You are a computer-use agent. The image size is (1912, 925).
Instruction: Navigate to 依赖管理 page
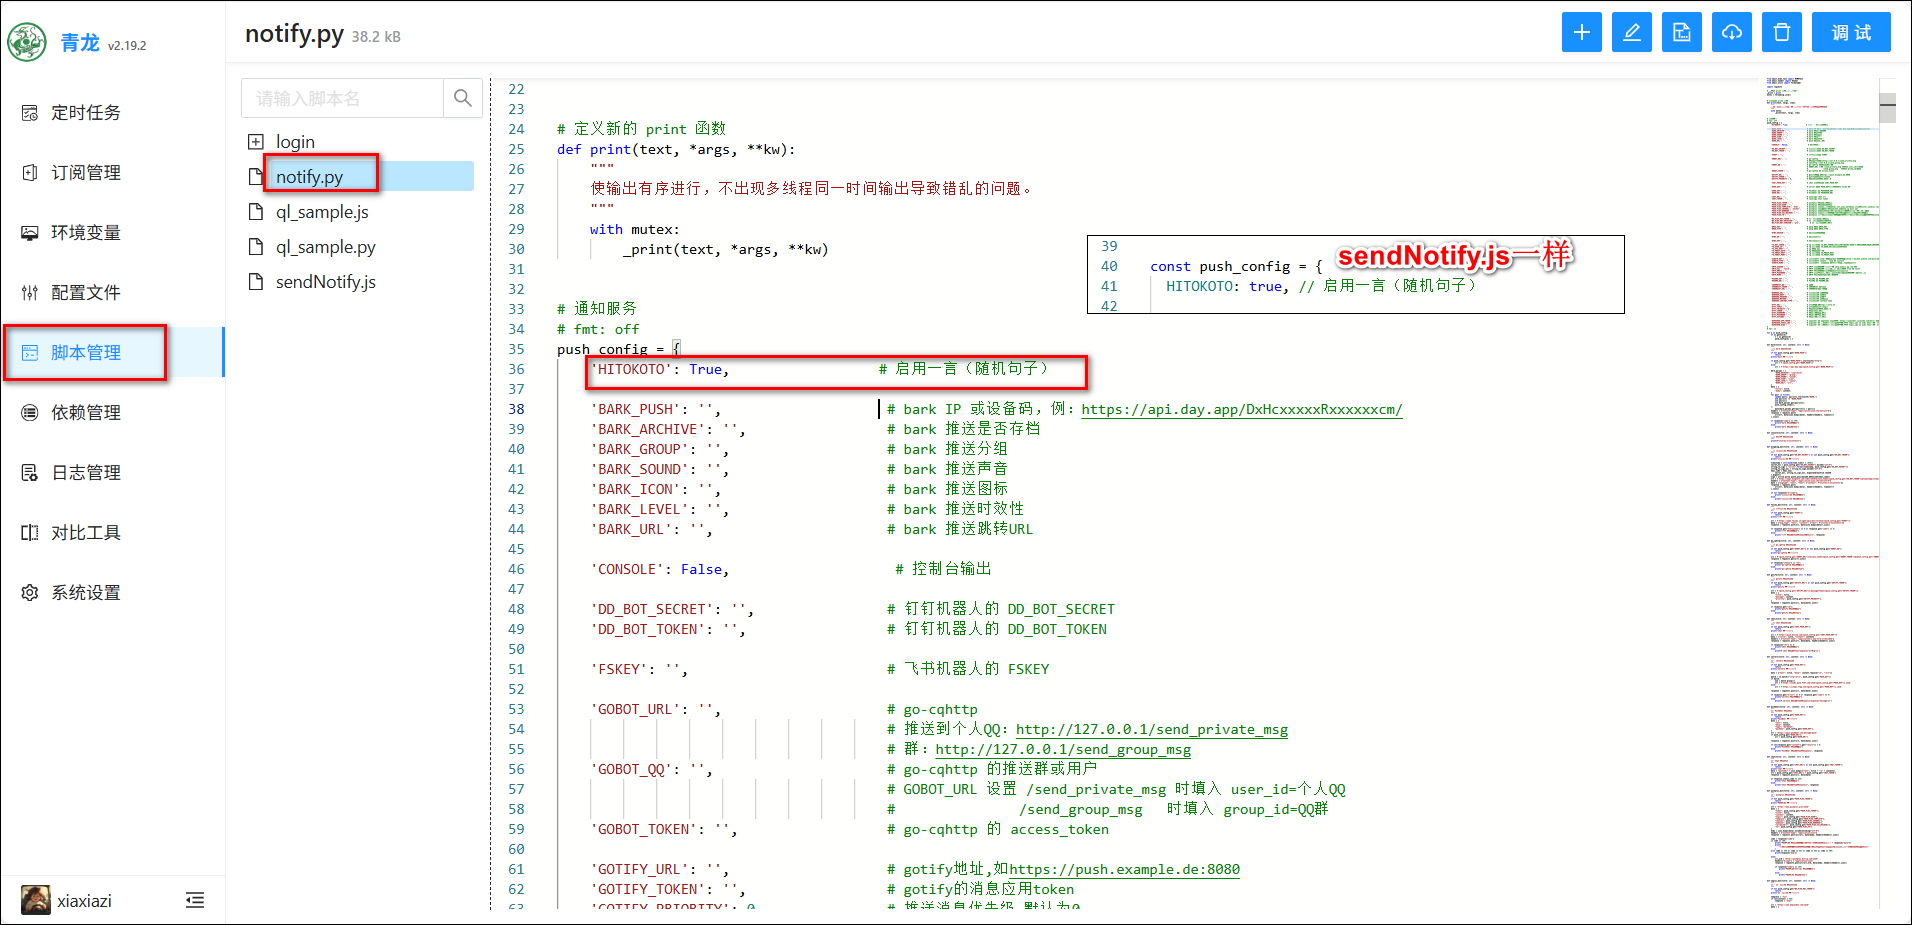pyautogui.click(x=86, y=413)
